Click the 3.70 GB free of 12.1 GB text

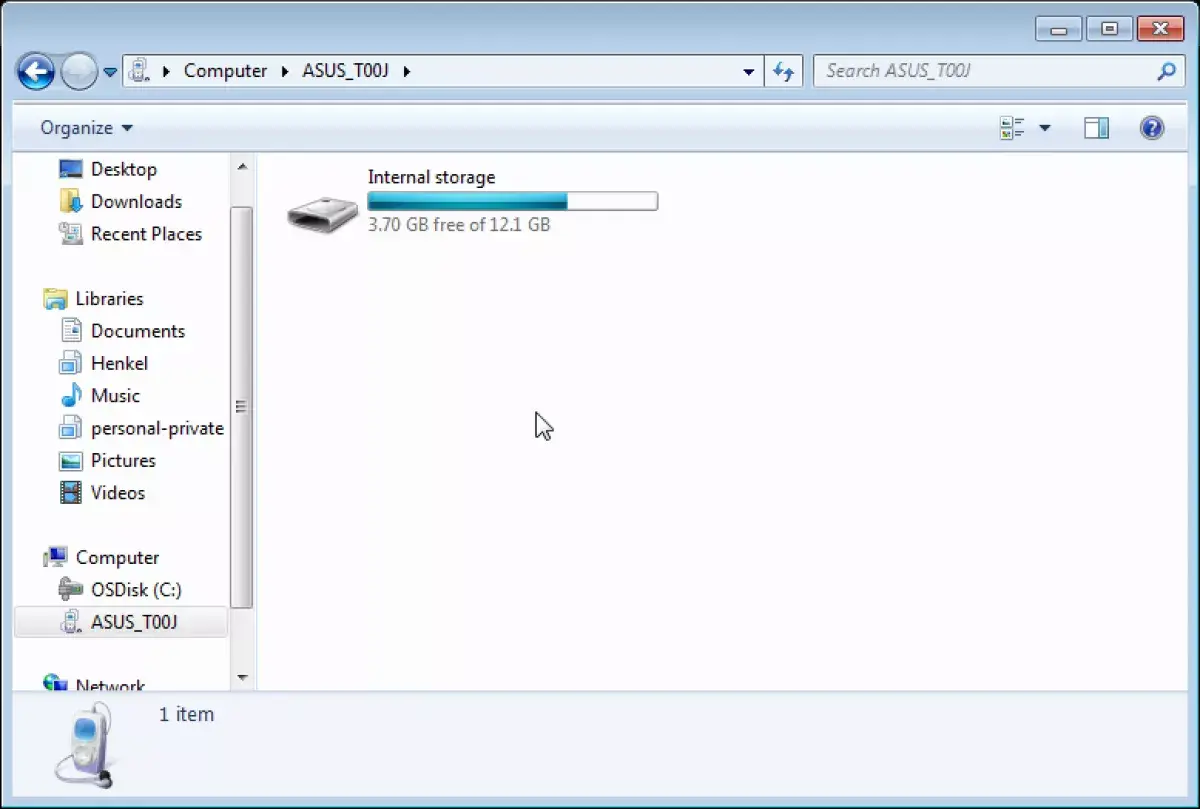(x=459, y=225)
